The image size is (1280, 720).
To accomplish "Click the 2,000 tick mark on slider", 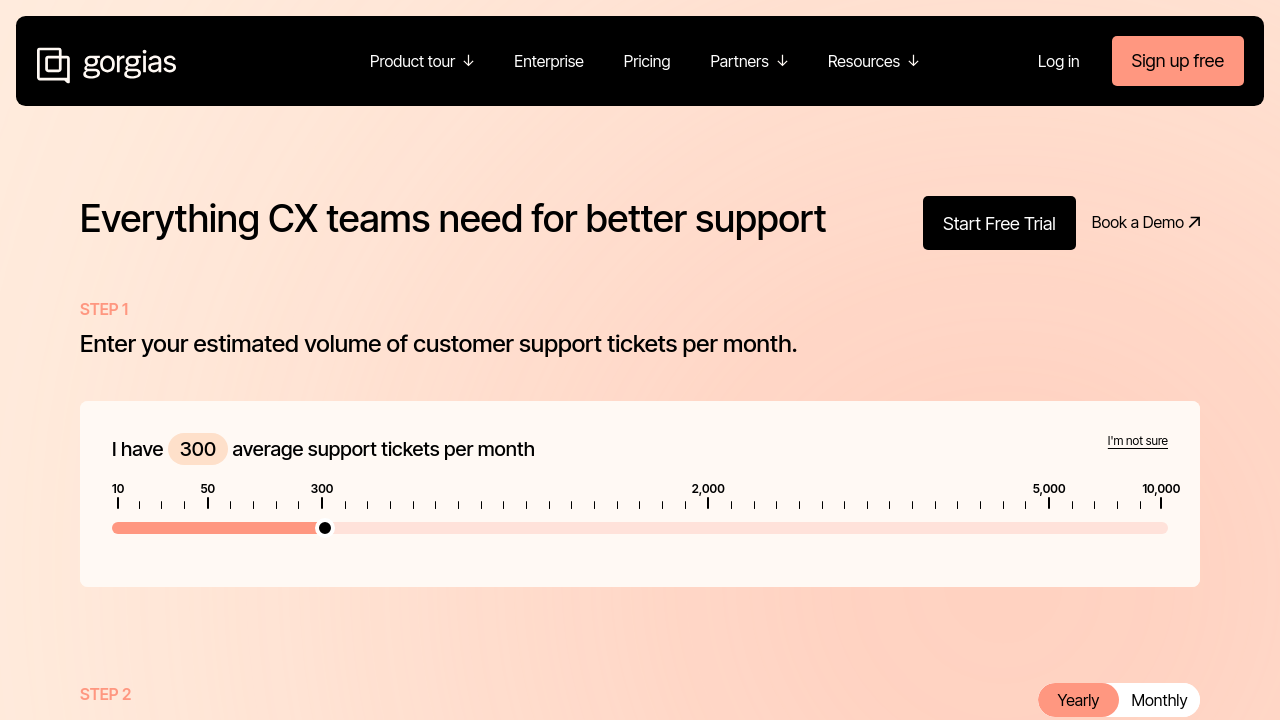I will (x=708, y=502).
